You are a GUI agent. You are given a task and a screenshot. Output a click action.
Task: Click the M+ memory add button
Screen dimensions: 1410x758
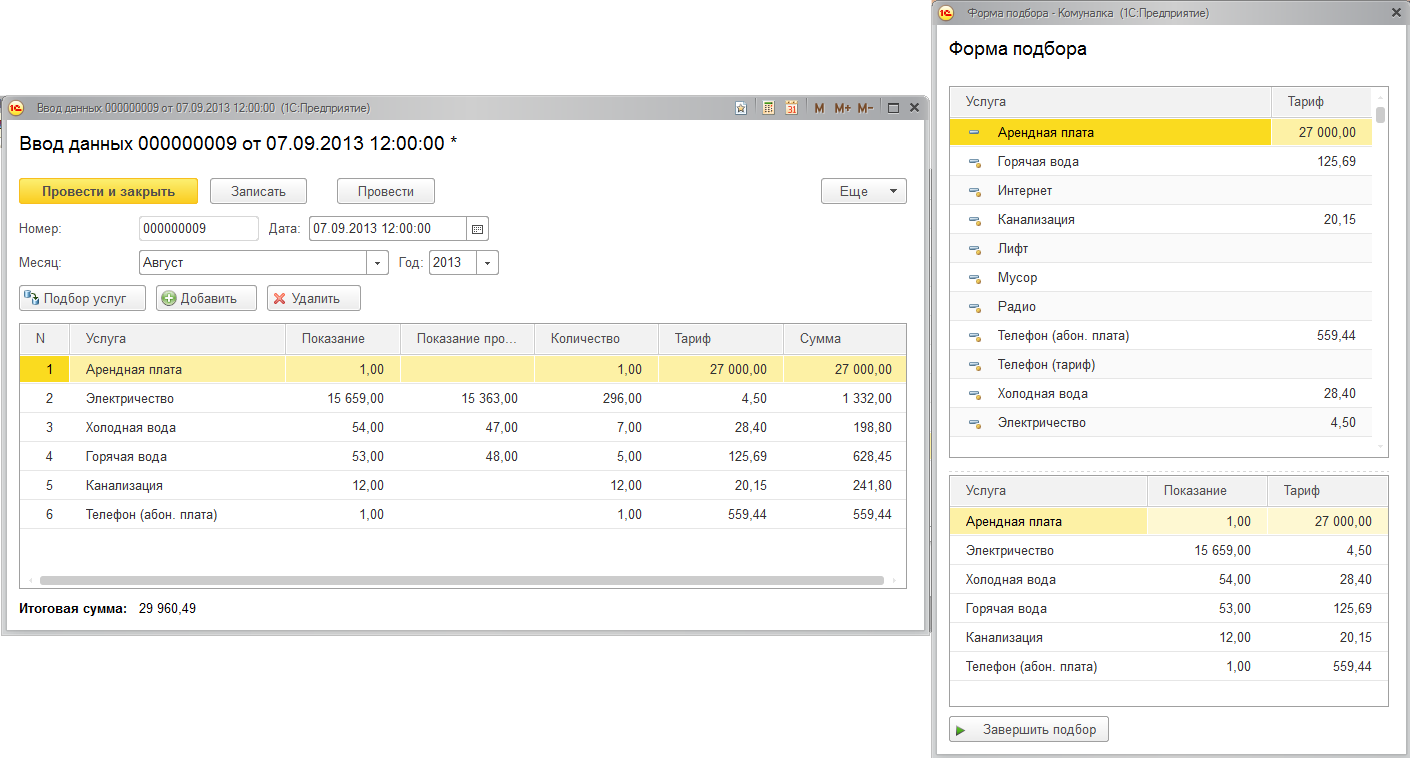point(842,108)
